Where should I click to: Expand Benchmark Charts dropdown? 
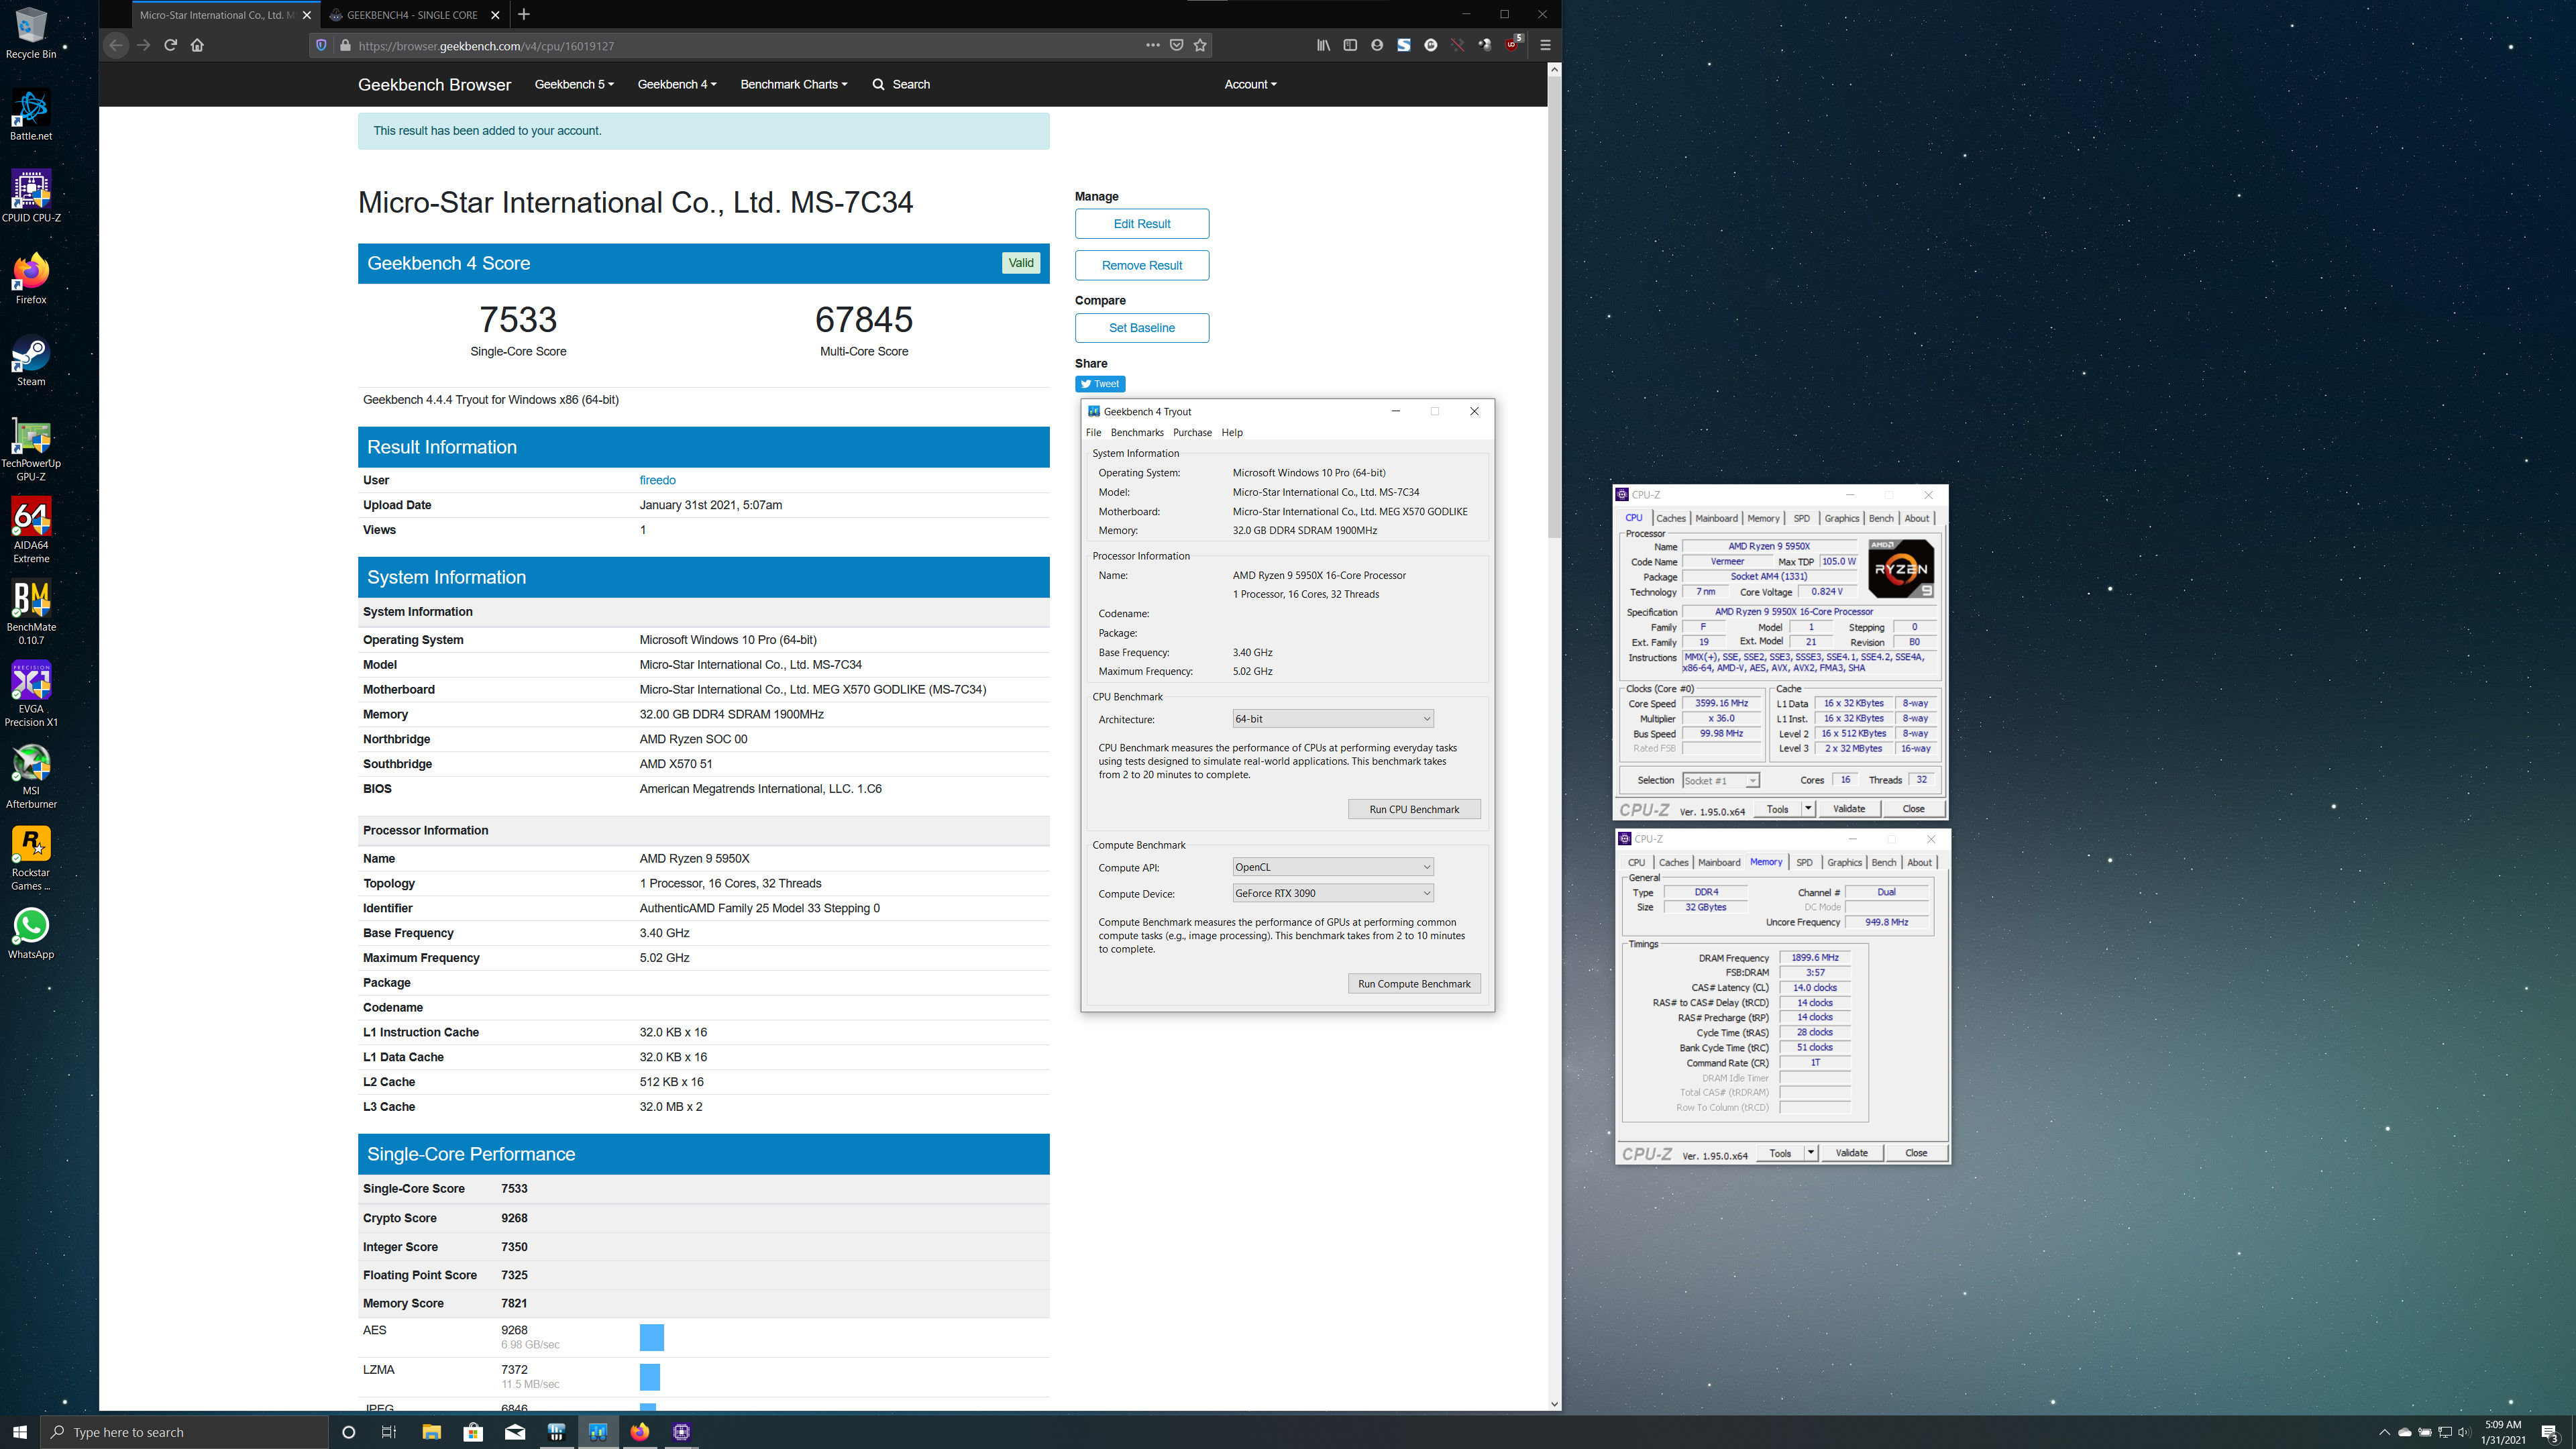794,84
